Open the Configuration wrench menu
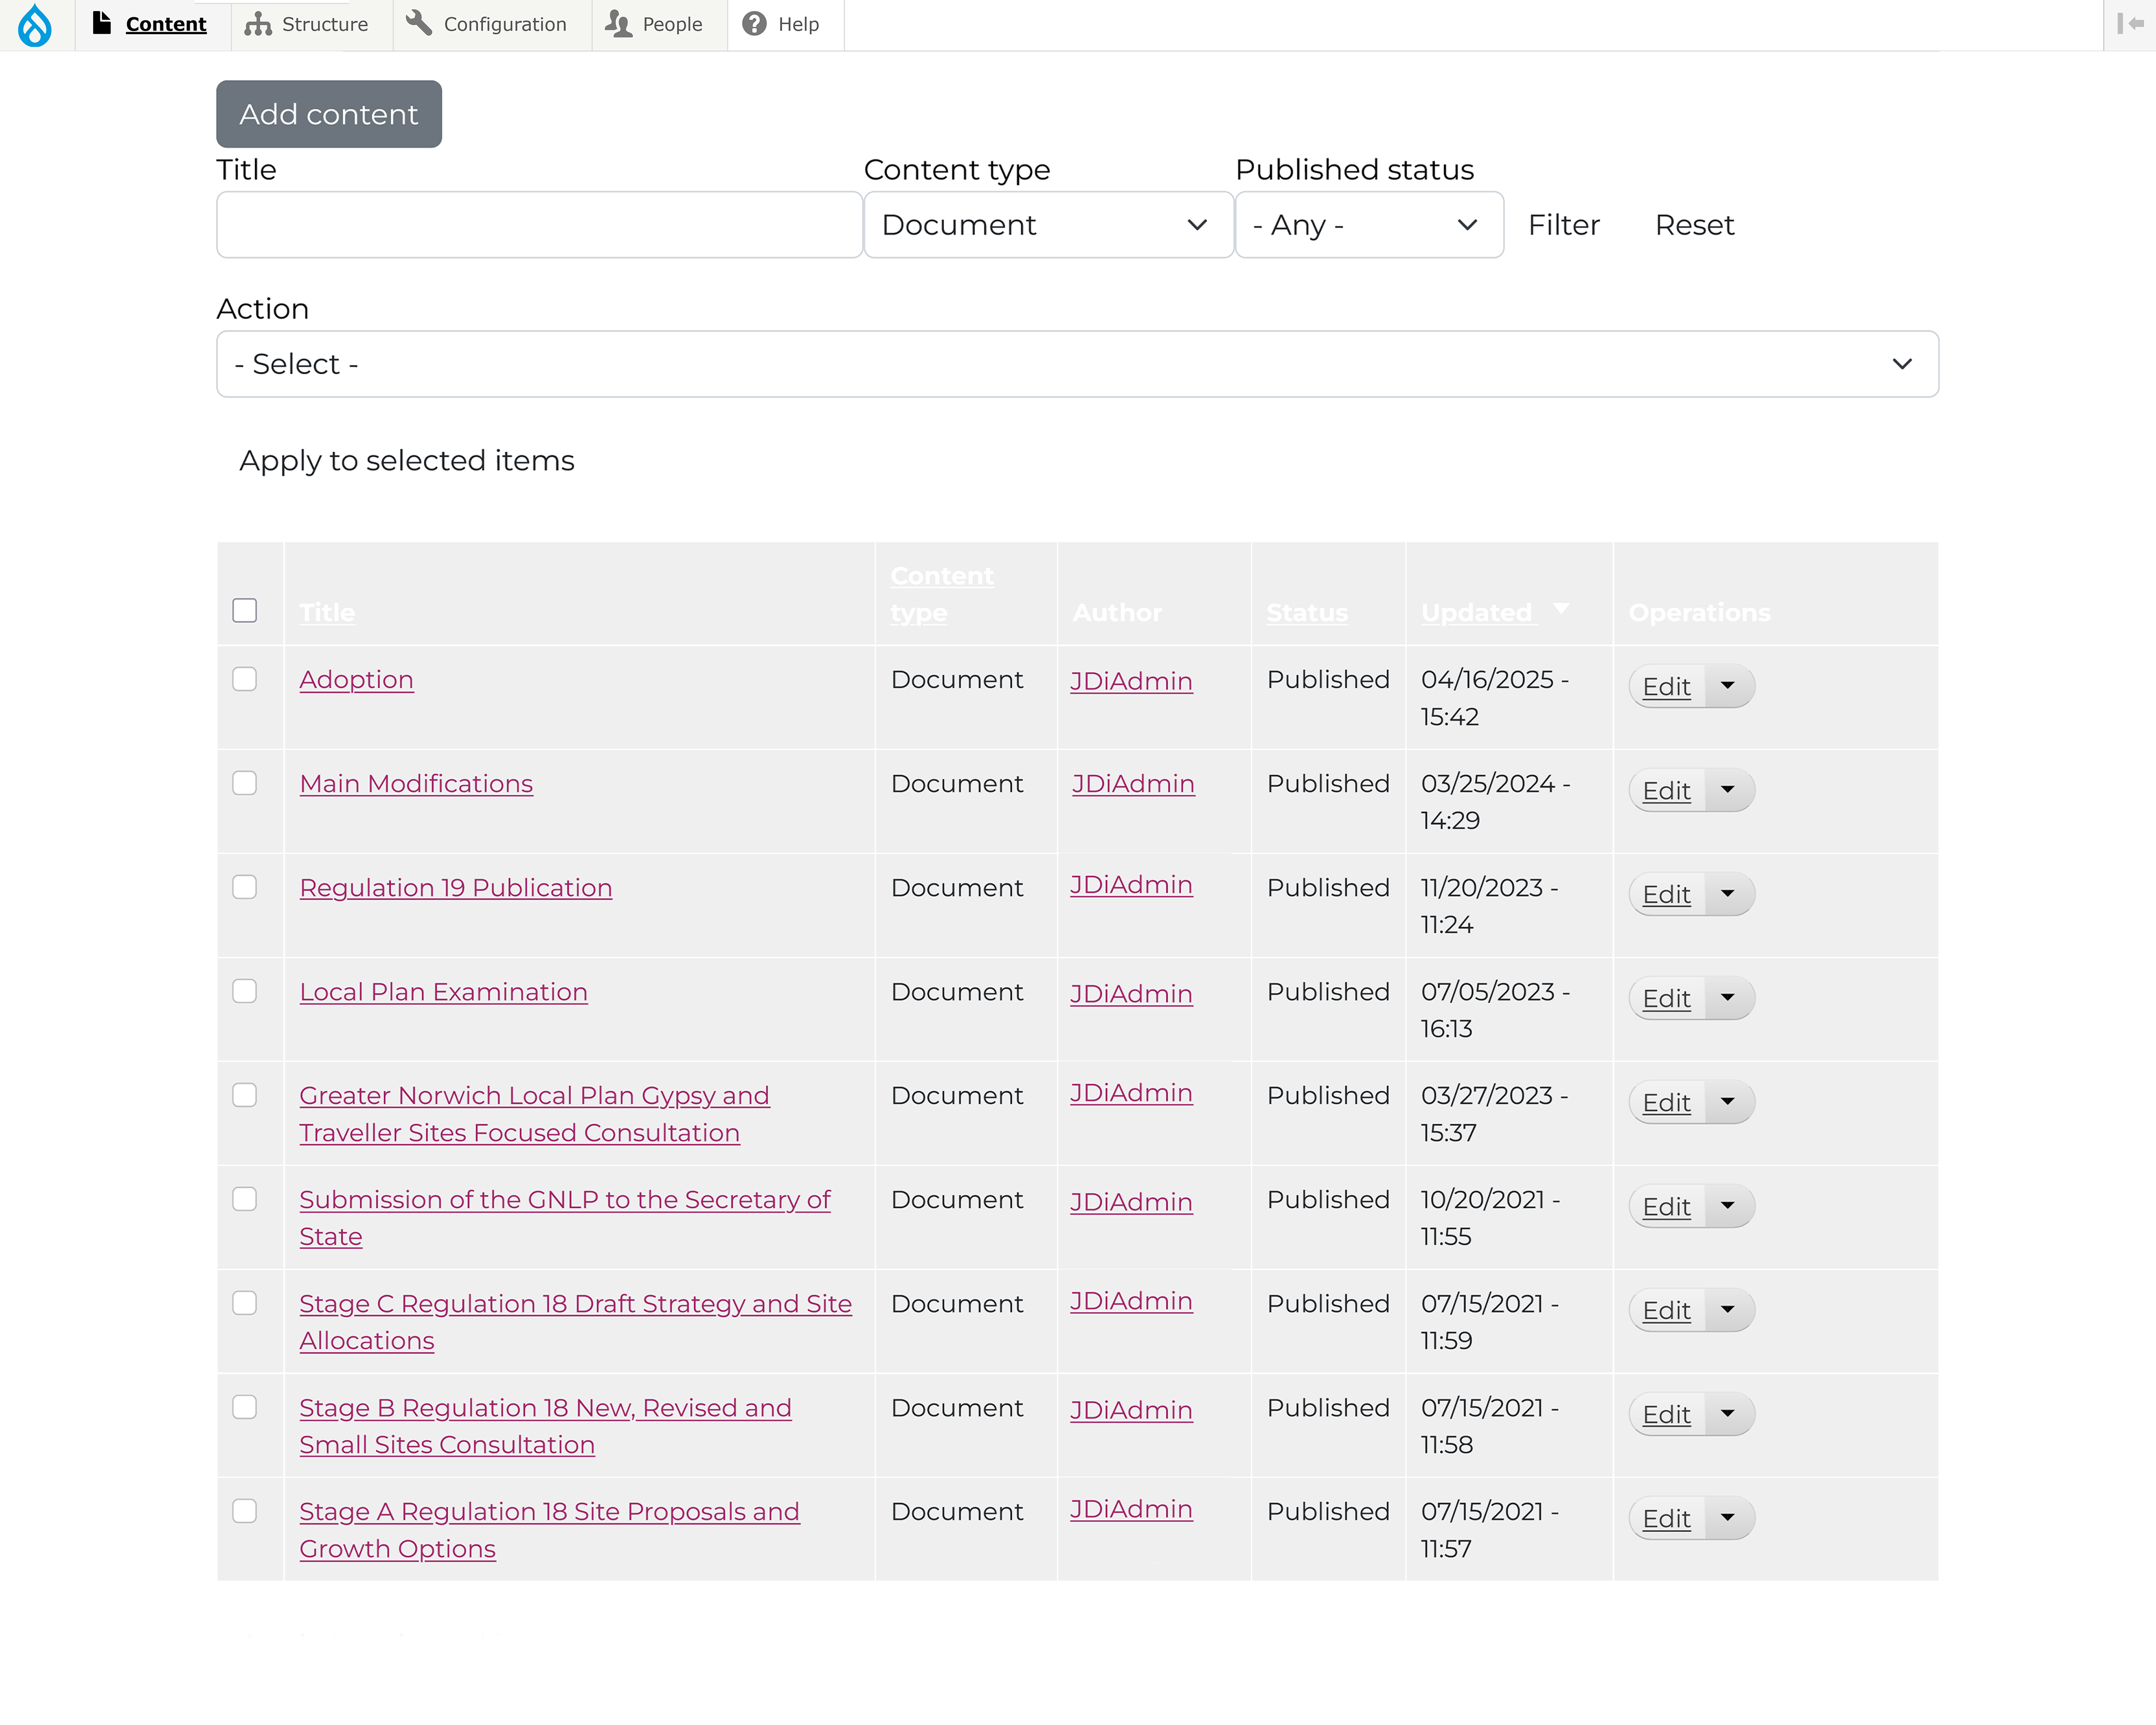This screenshot has height=1725, width=2156. tap(487, 24)
